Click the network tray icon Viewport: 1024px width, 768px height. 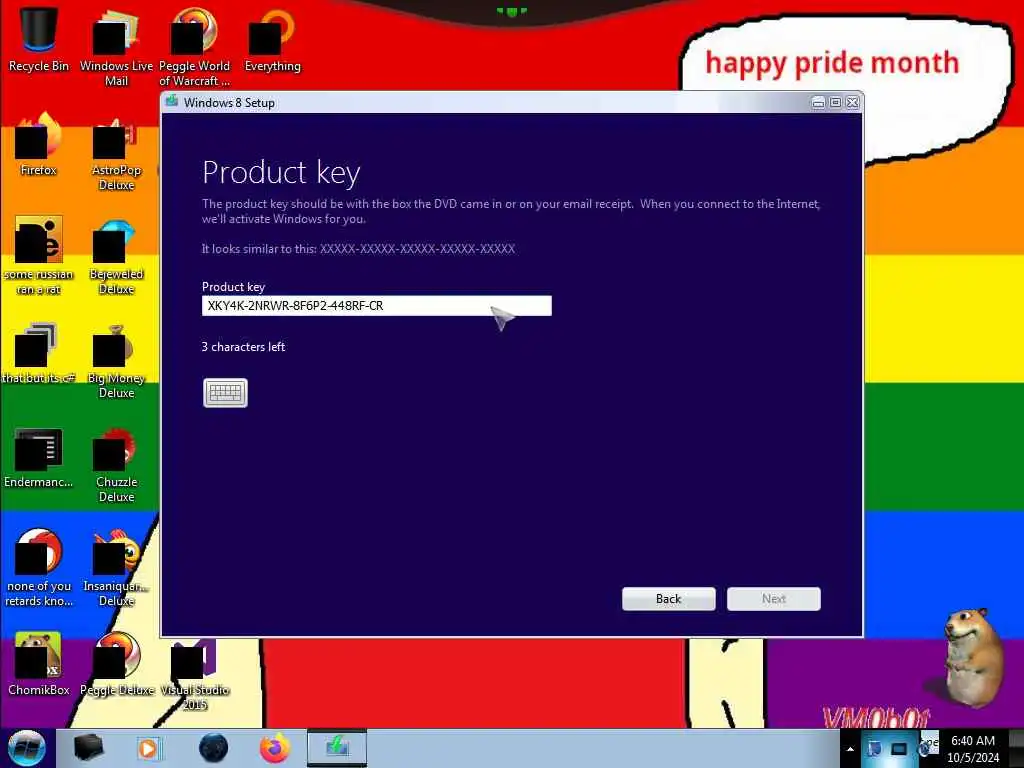pos(874,749)
